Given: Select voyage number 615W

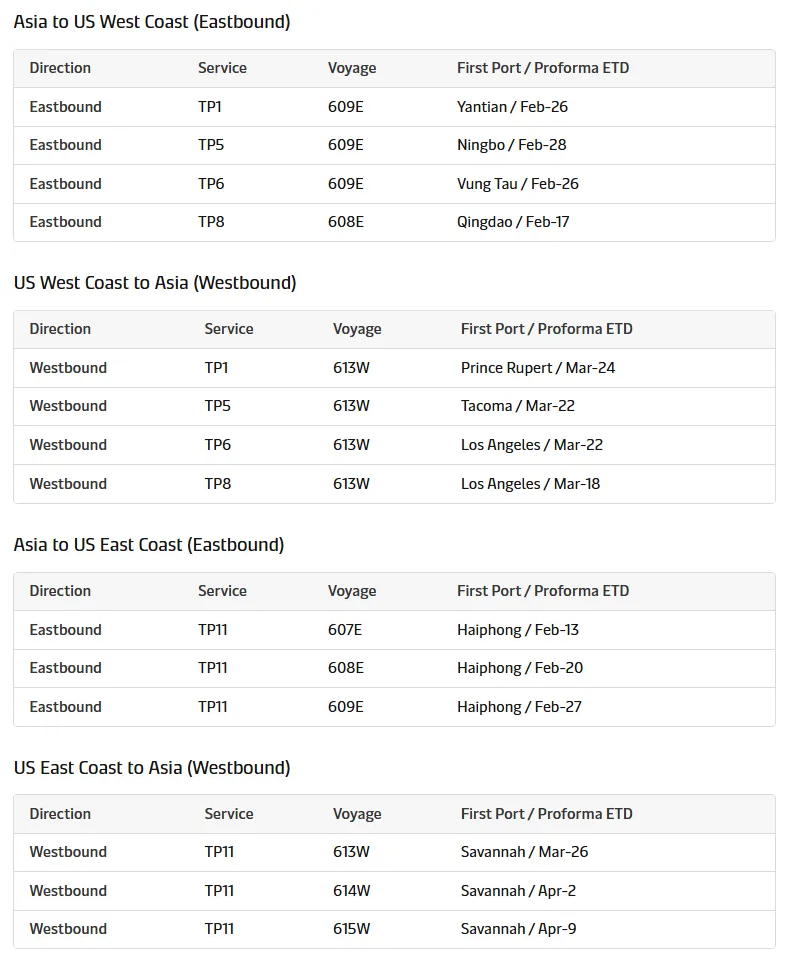Looking at the screenshot, I should tap(351, 929).
